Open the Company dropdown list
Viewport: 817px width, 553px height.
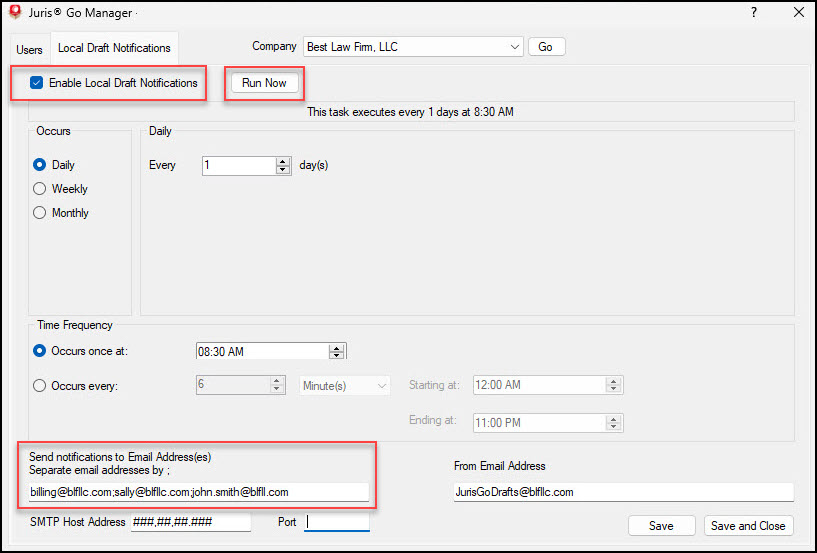pos(413,47)
